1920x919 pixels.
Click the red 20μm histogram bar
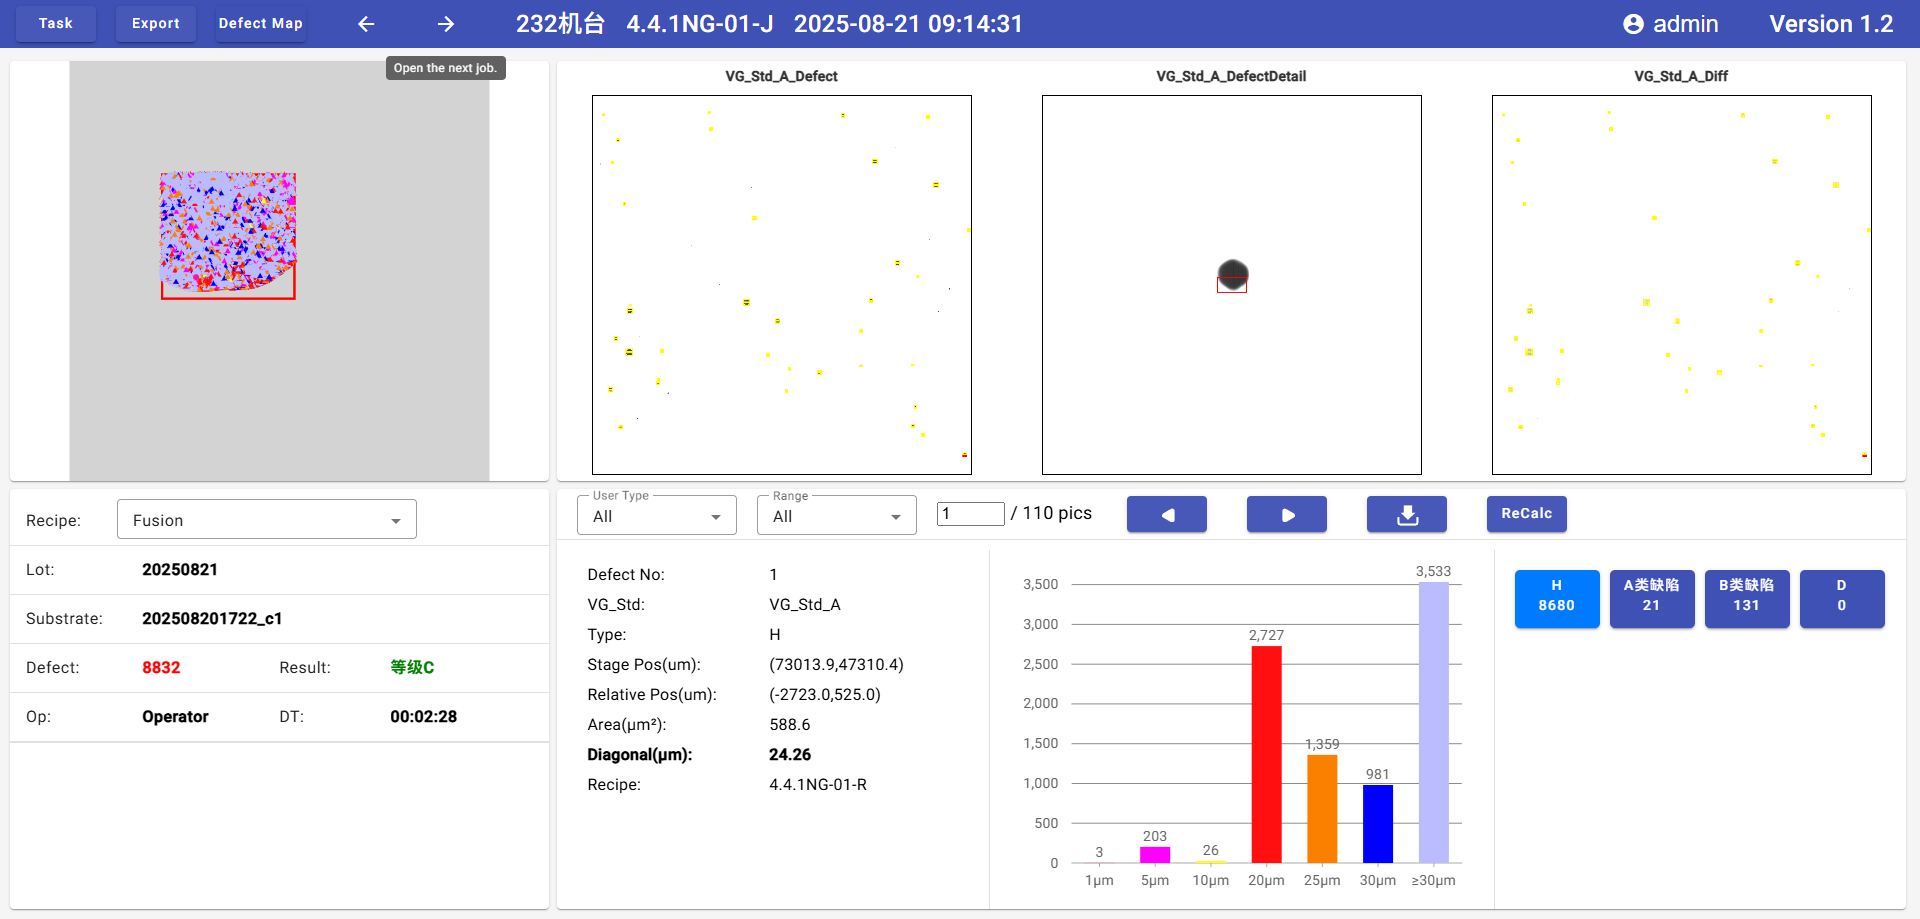1266,754
